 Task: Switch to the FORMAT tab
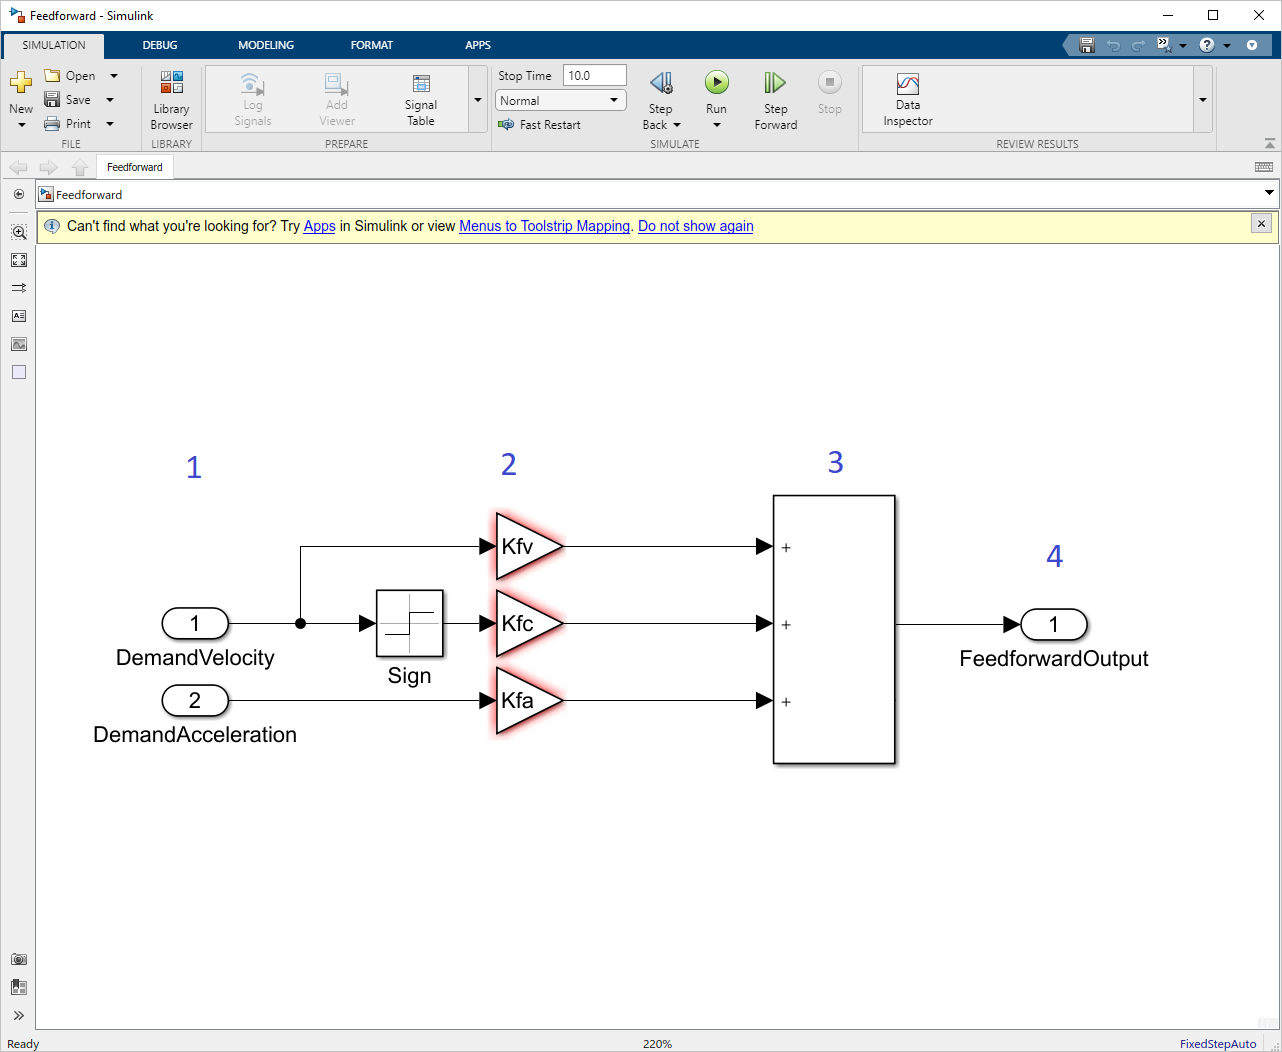point(372,45)
